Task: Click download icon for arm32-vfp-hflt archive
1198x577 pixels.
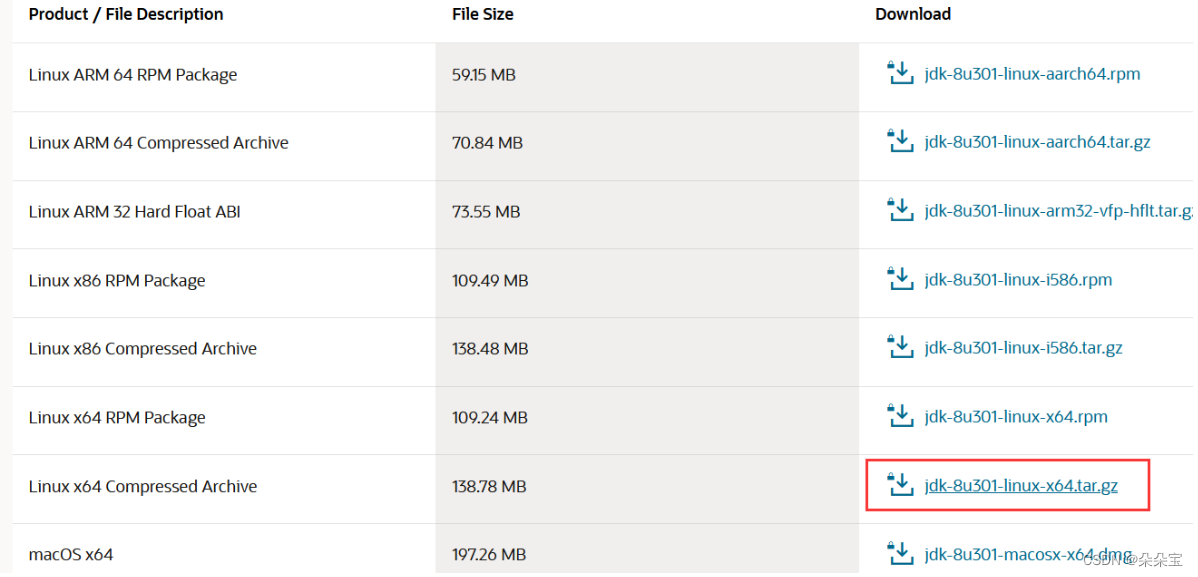Action: tap(900, 210)
